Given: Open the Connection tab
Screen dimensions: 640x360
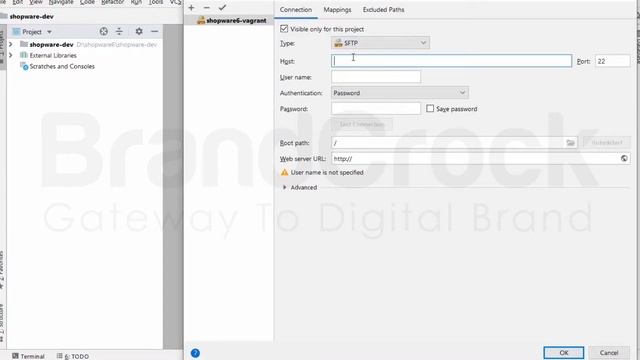Looking at the screenshot, I should (296, 9).
